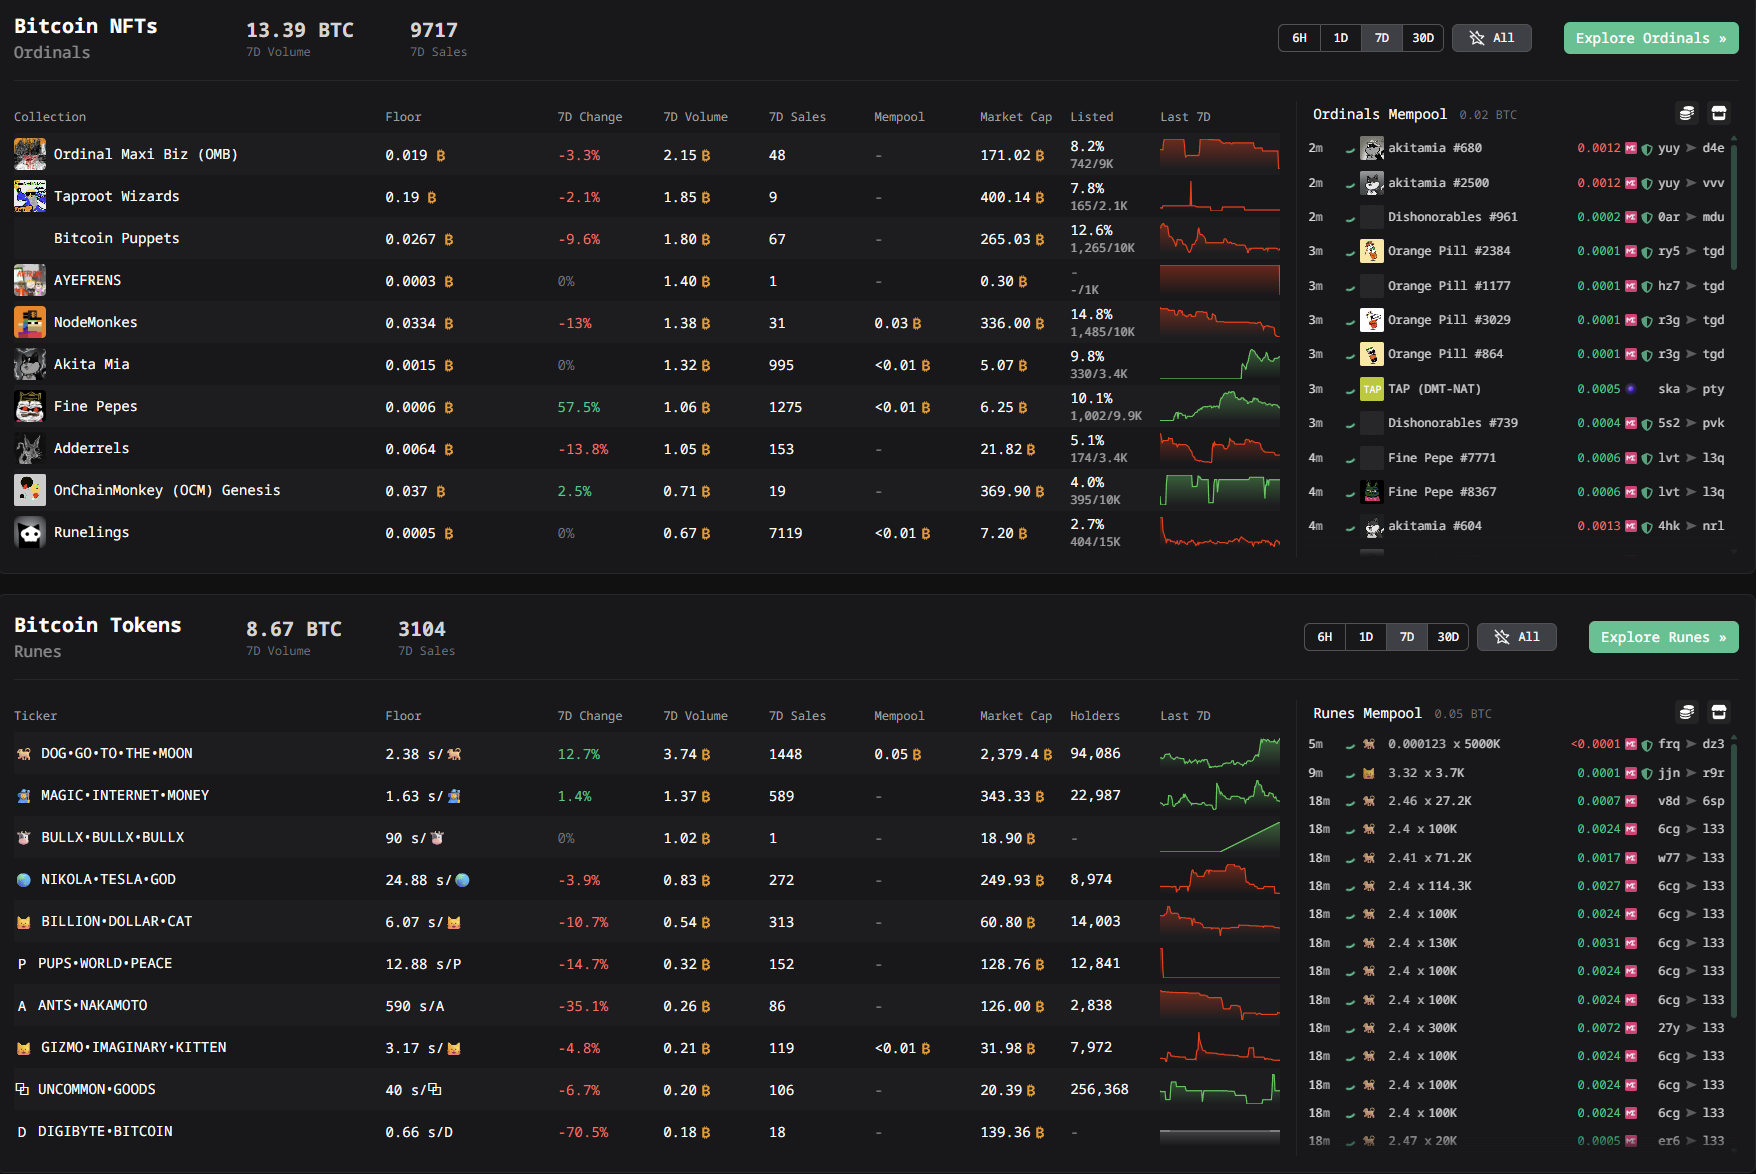Image resolution: width=1756 pixels, height=1174 pixels.
Task: Click the store icon in Ordinals Mempool header
Action: (1719, 113)
